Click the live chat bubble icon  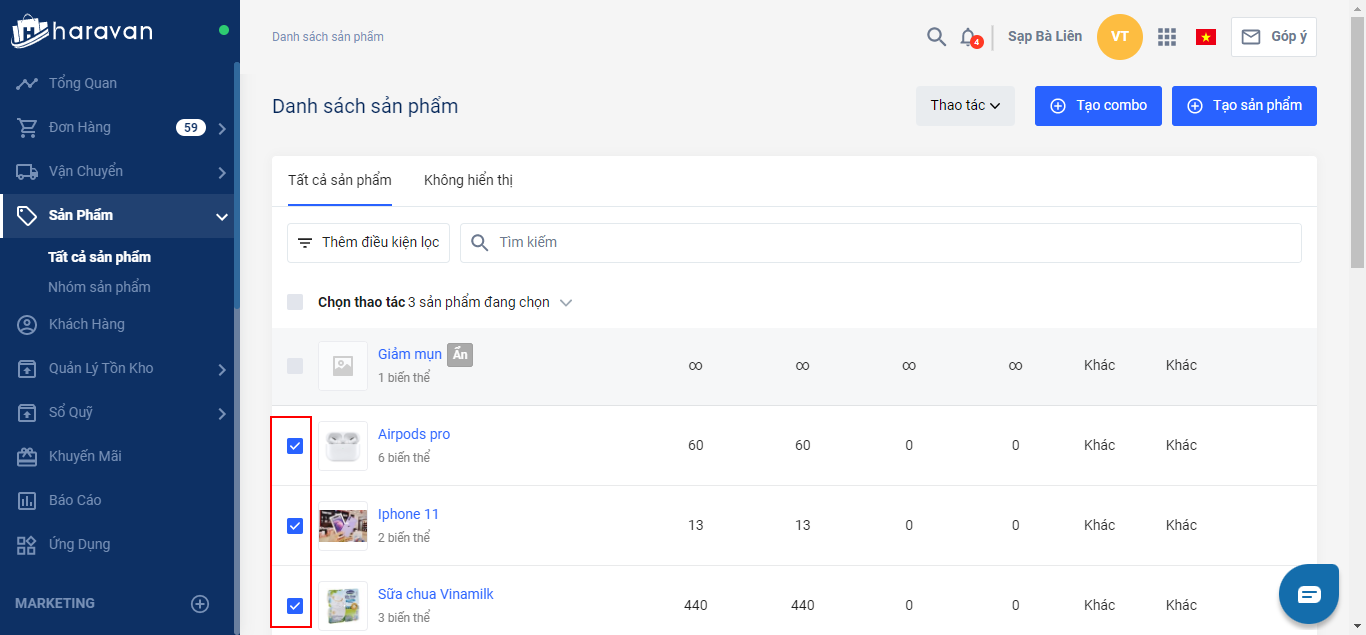coord(1309,594)
